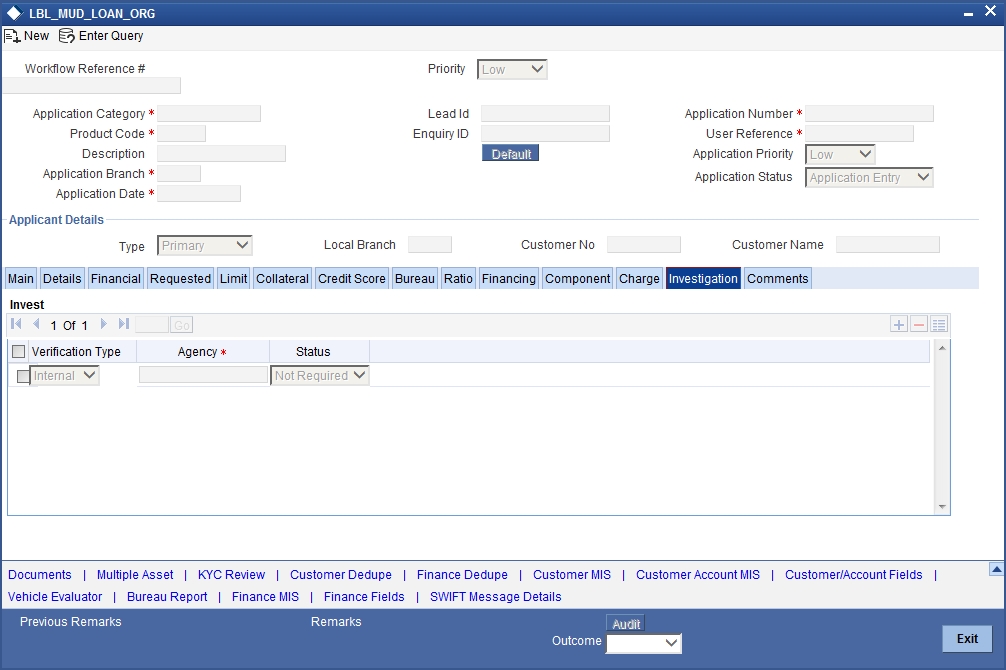
Task: Open the Credit Score tab
Action: 352,279
